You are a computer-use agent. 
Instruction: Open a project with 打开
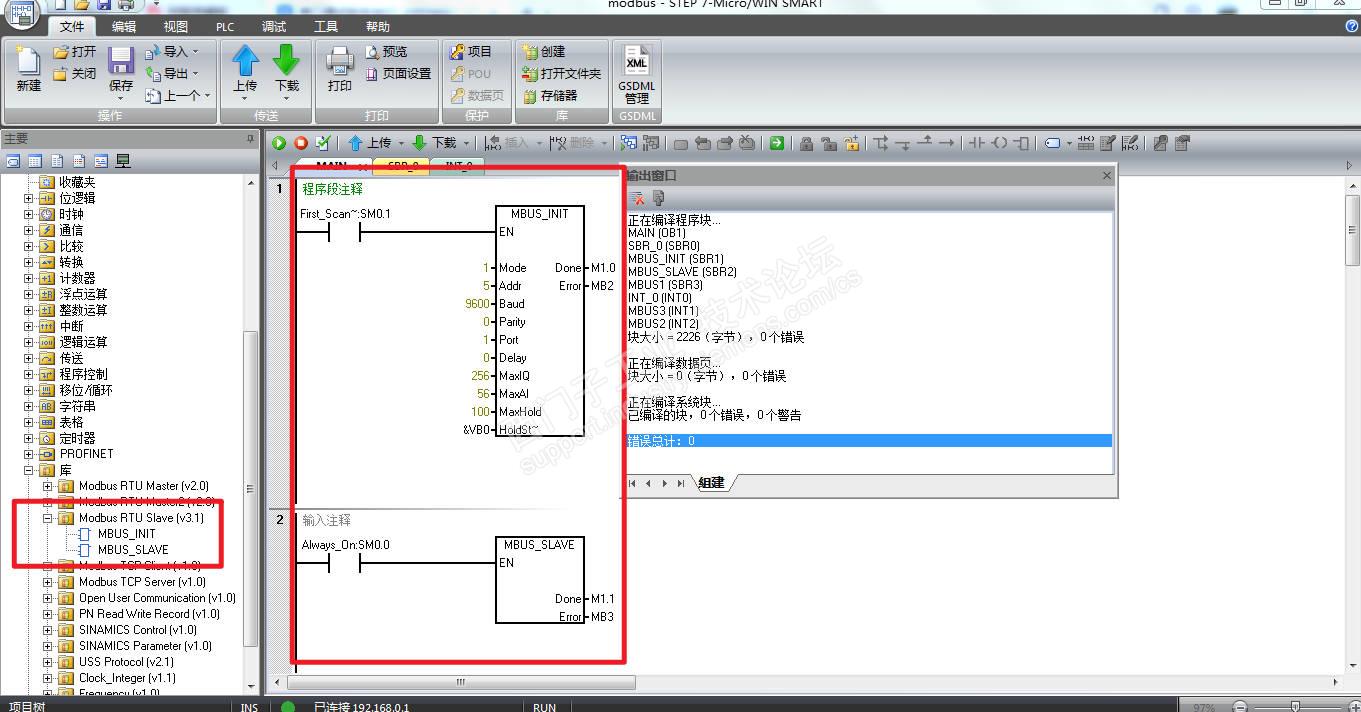click(75, 52)
